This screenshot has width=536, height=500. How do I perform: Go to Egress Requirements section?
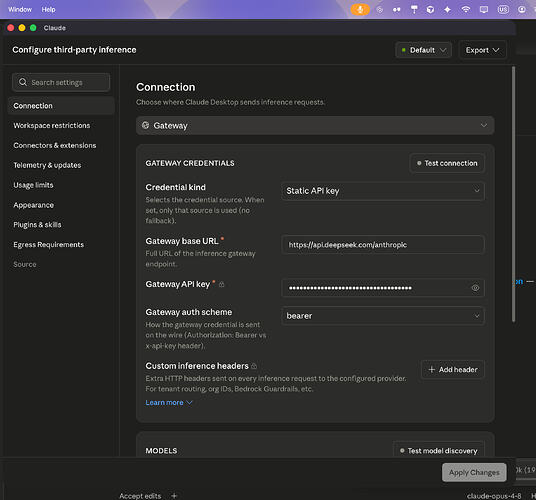[x=49, y=244]
